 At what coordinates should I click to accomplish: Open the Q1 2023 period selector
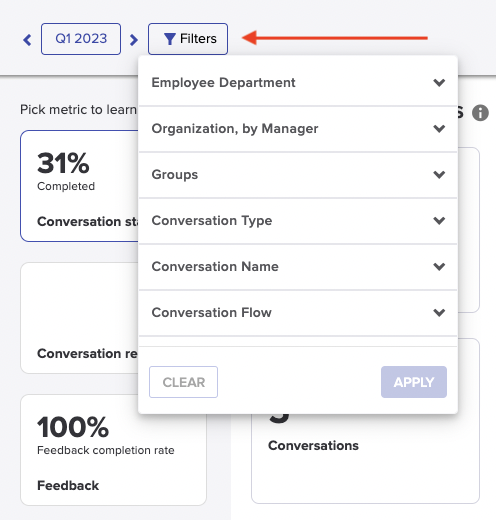81,39
